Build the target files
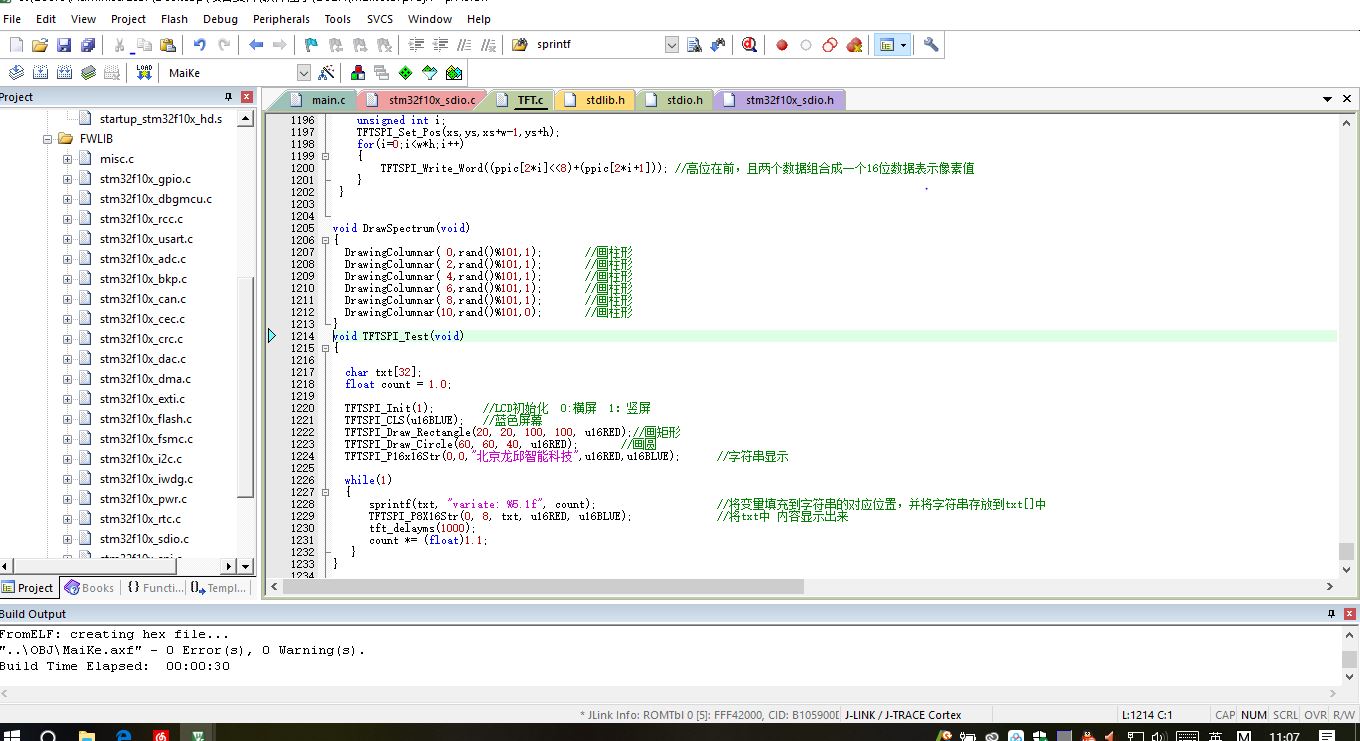The width and height of the screenshot is (1360, 741). coord(40,73)
